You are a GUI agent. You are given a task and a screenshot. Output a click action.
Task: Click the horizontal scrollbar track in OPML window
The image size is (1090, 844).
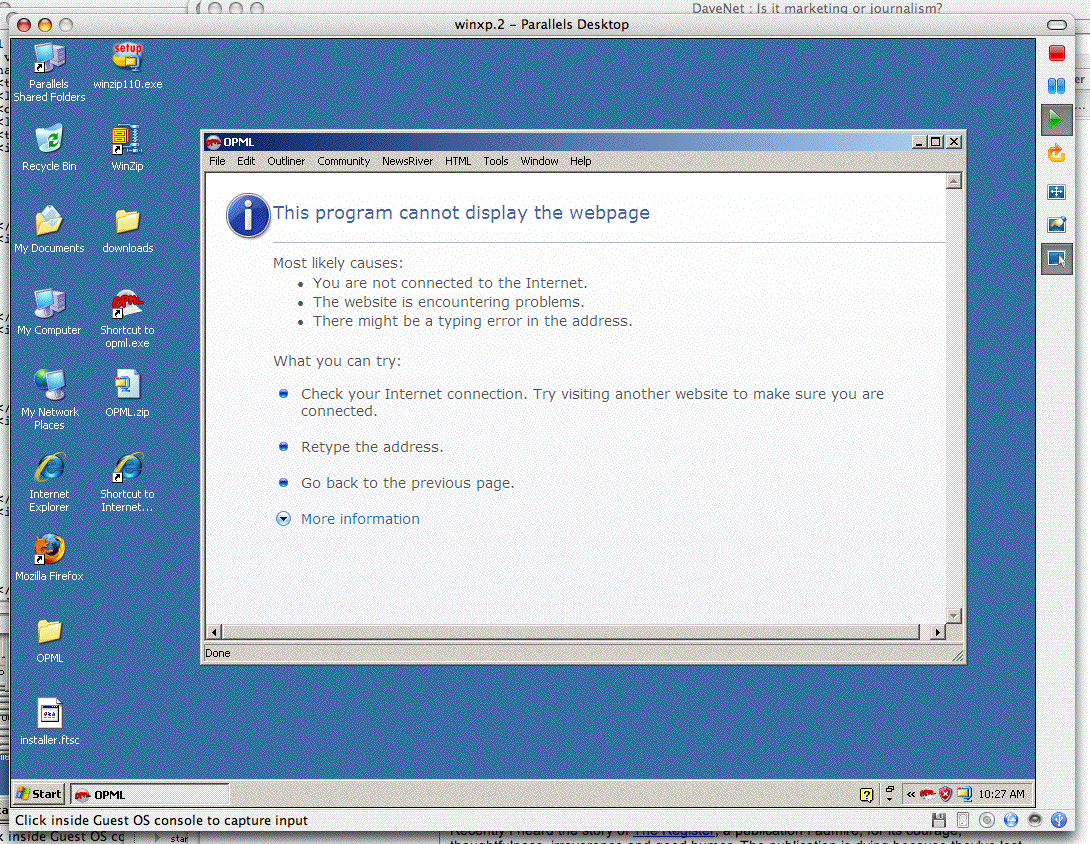pyautogui.click(x=570, y=632)
